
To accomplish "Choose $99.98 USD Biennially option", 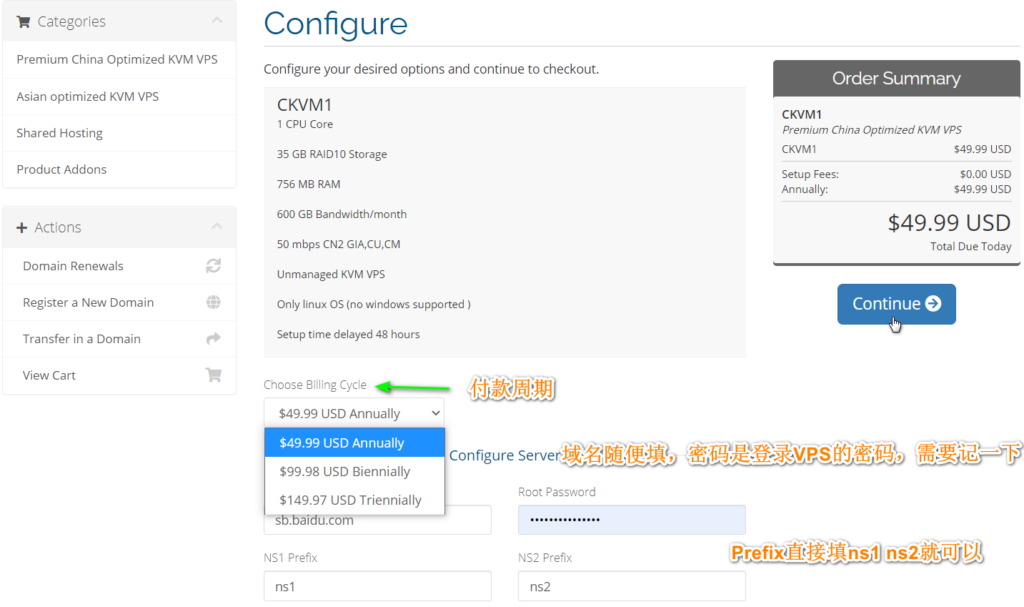I will (x=355, y=471).
